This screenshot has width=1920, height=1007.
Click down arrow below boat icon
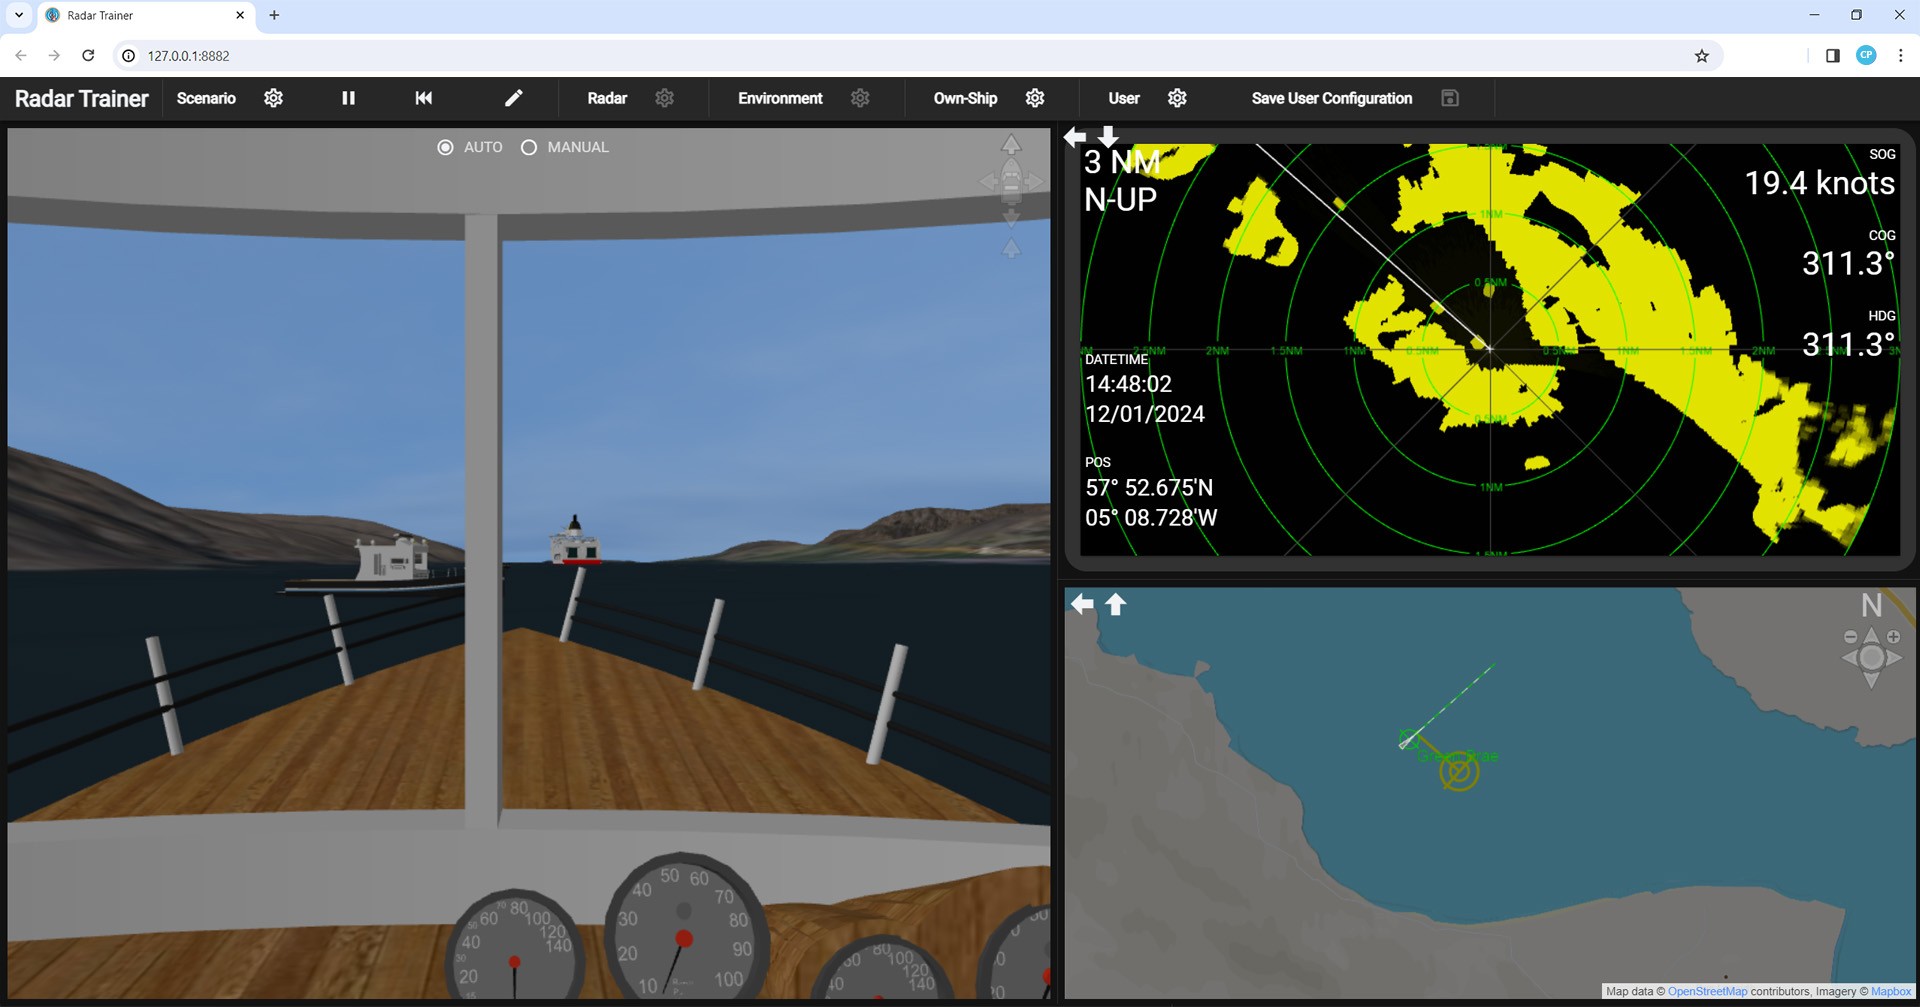click(1011, 217)
